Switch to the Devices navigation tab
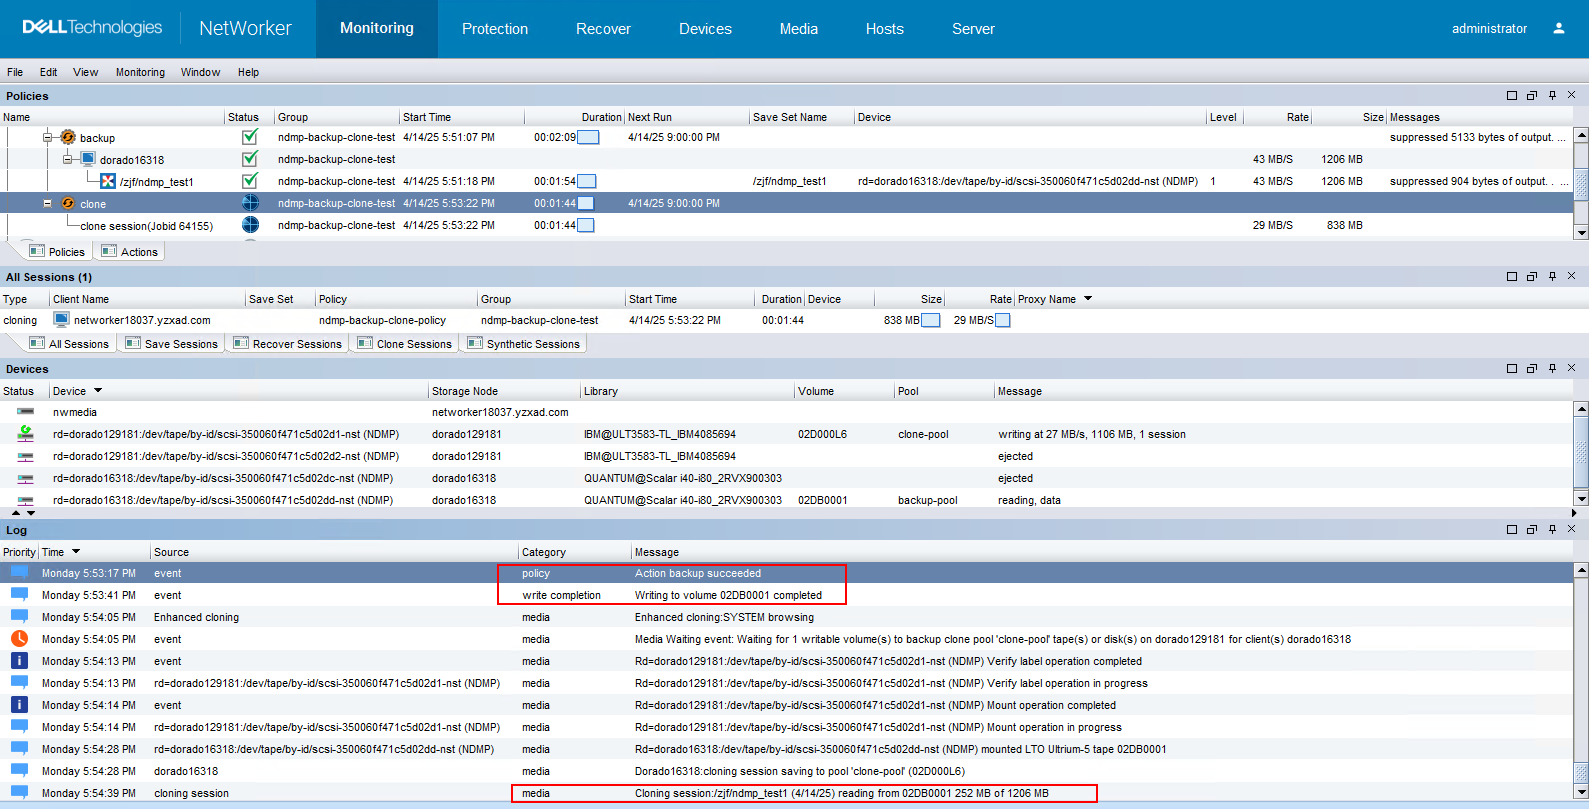The height and width of the screenshot is (809, 1589). 705,29
